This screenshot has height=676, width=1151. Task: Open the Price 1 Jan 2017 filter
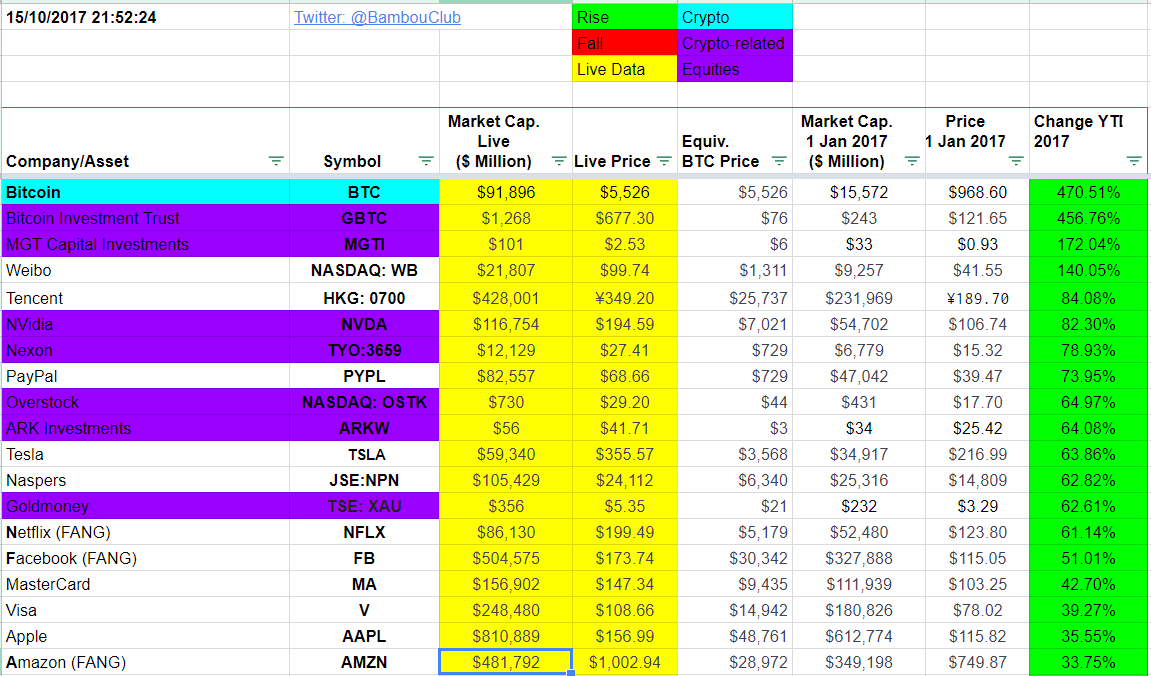point(1016,161)
